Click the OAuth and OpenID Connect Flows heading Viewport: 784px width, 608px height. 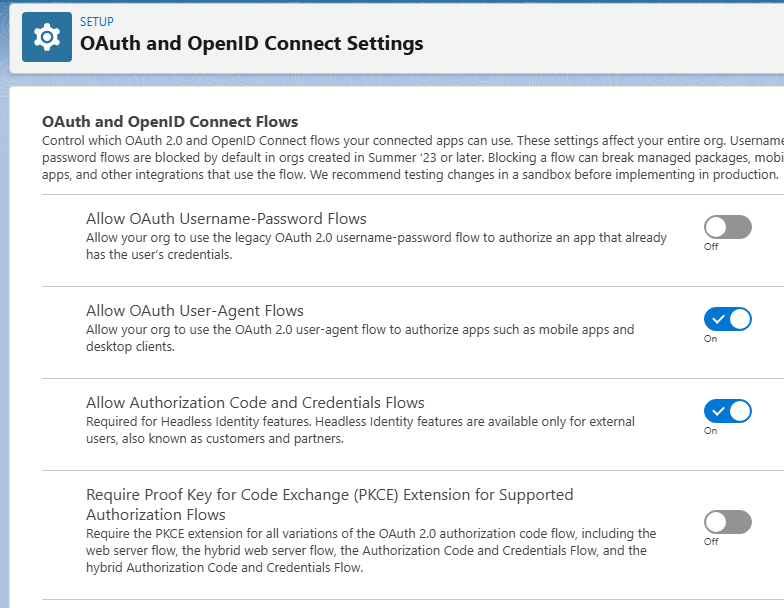click(x=170, y=122)
